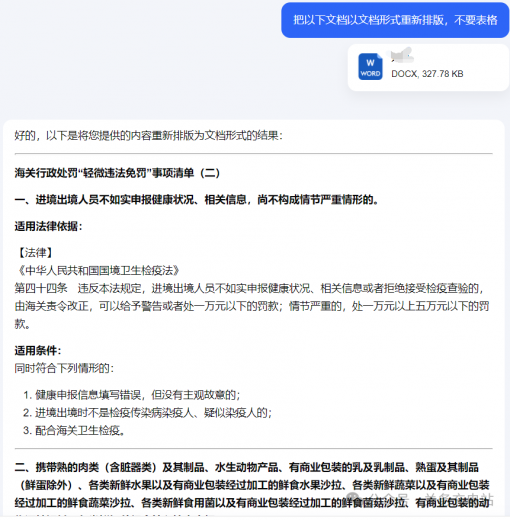Click the 公众号 watermark at the bottom
Viewport: 510px width, 520px height.
pos(420,499)
